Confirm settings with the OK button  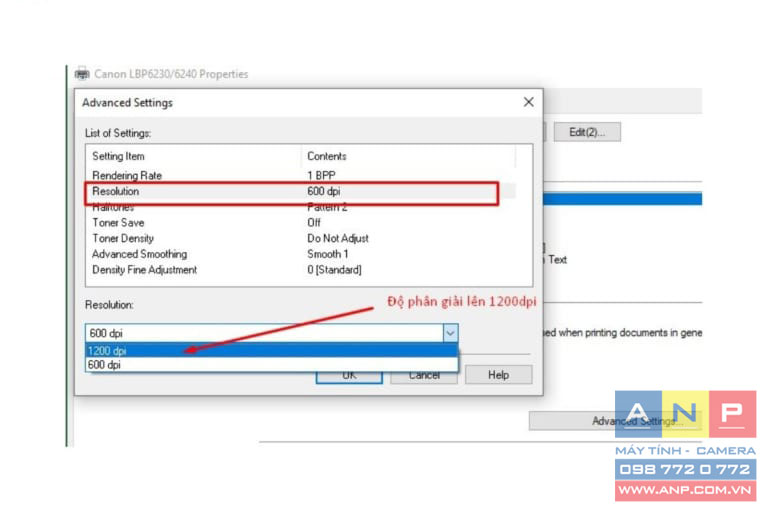(349, 376)
